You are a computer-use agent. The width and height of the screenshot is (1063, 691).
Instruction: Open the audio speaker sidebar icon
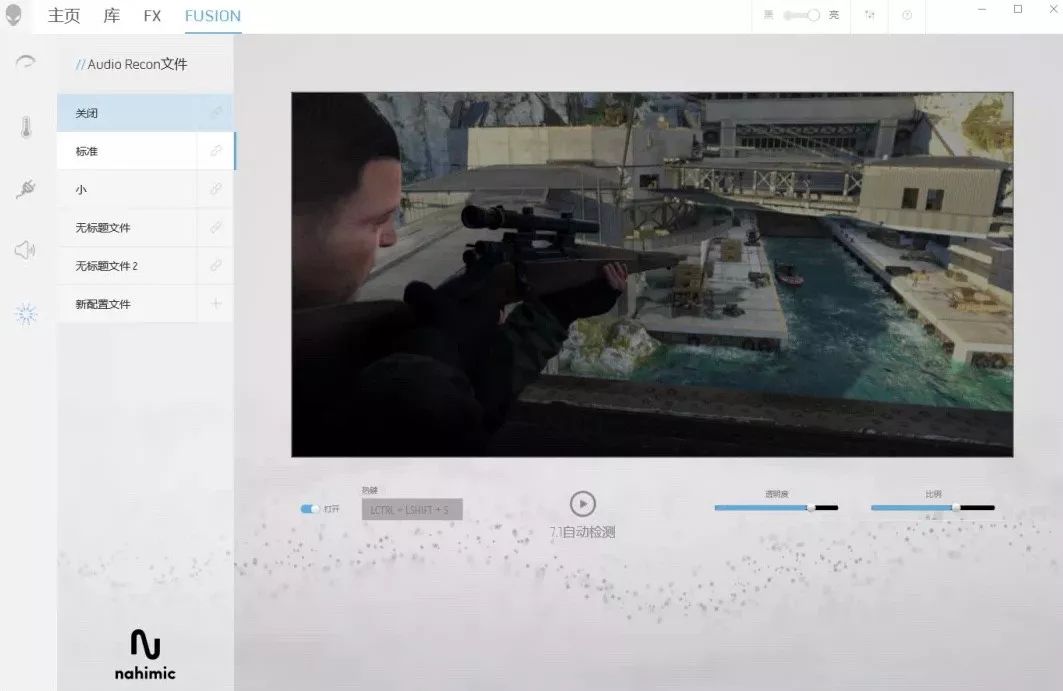pyautogui.click(x=26, y=250)
